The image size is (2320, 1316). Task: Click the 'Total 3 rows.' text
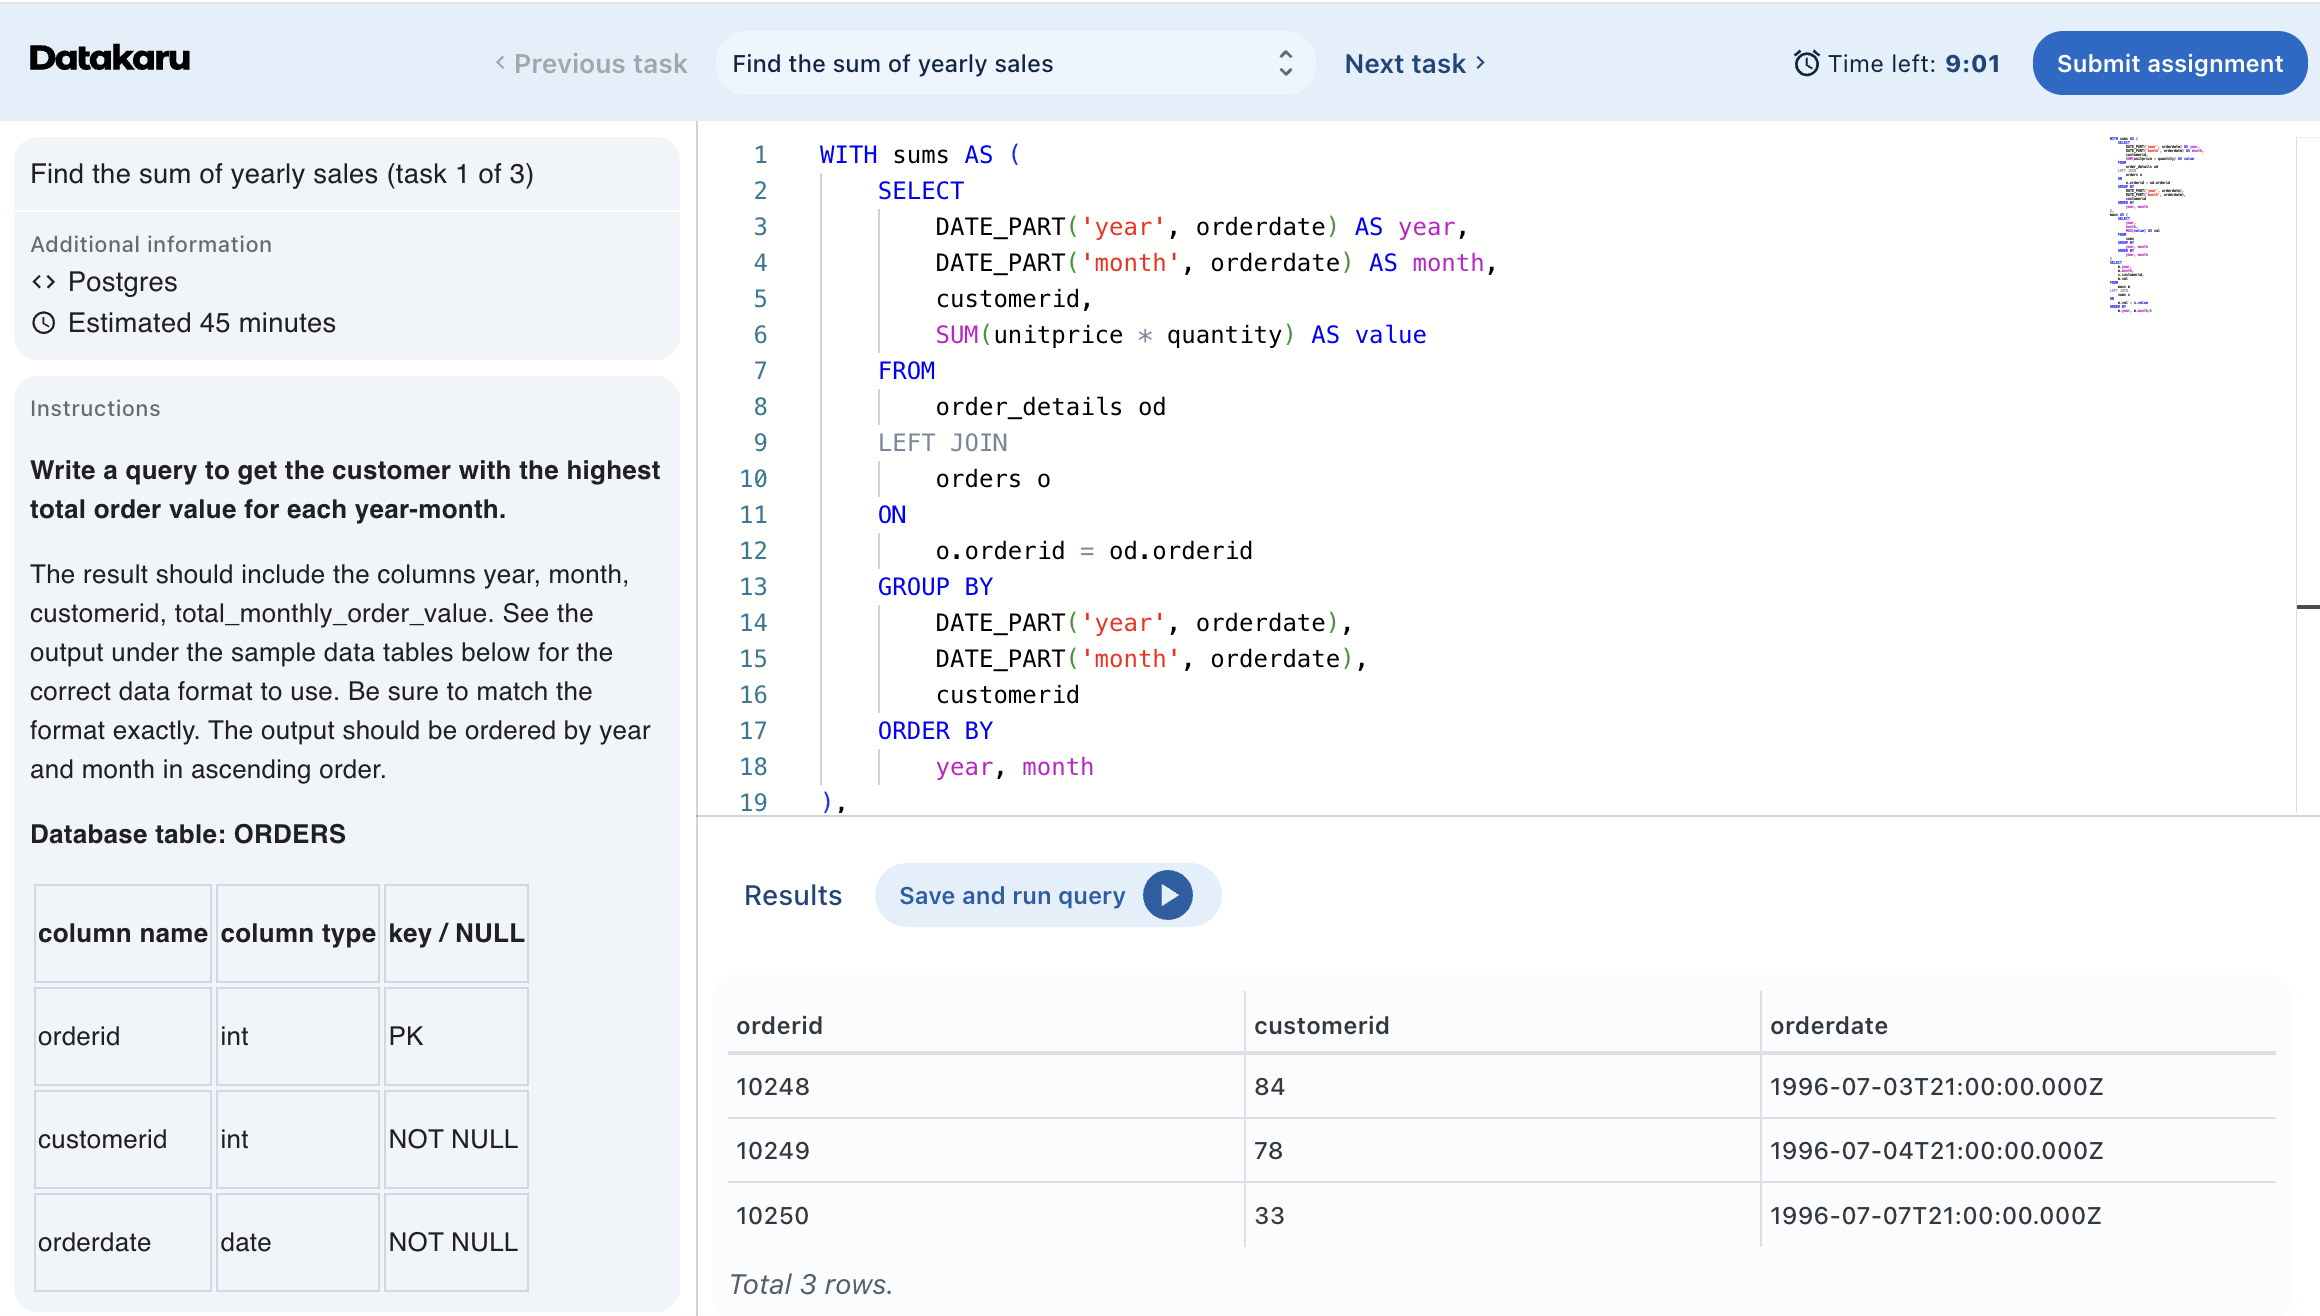click(x=811, y=1285)
